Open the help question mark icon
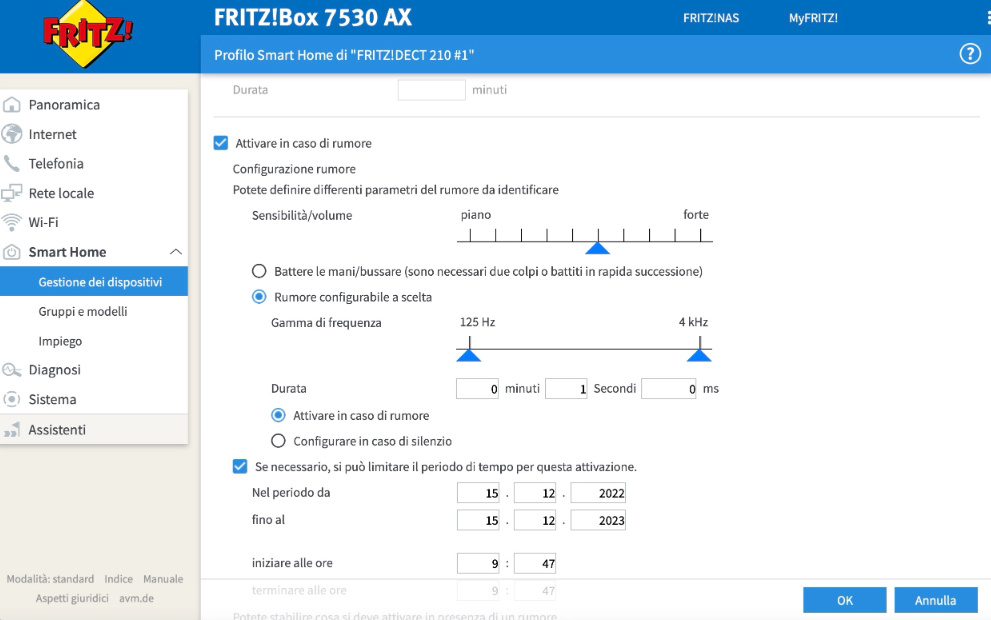The width and height of the screenshot is (991, 620). [970, 54]
